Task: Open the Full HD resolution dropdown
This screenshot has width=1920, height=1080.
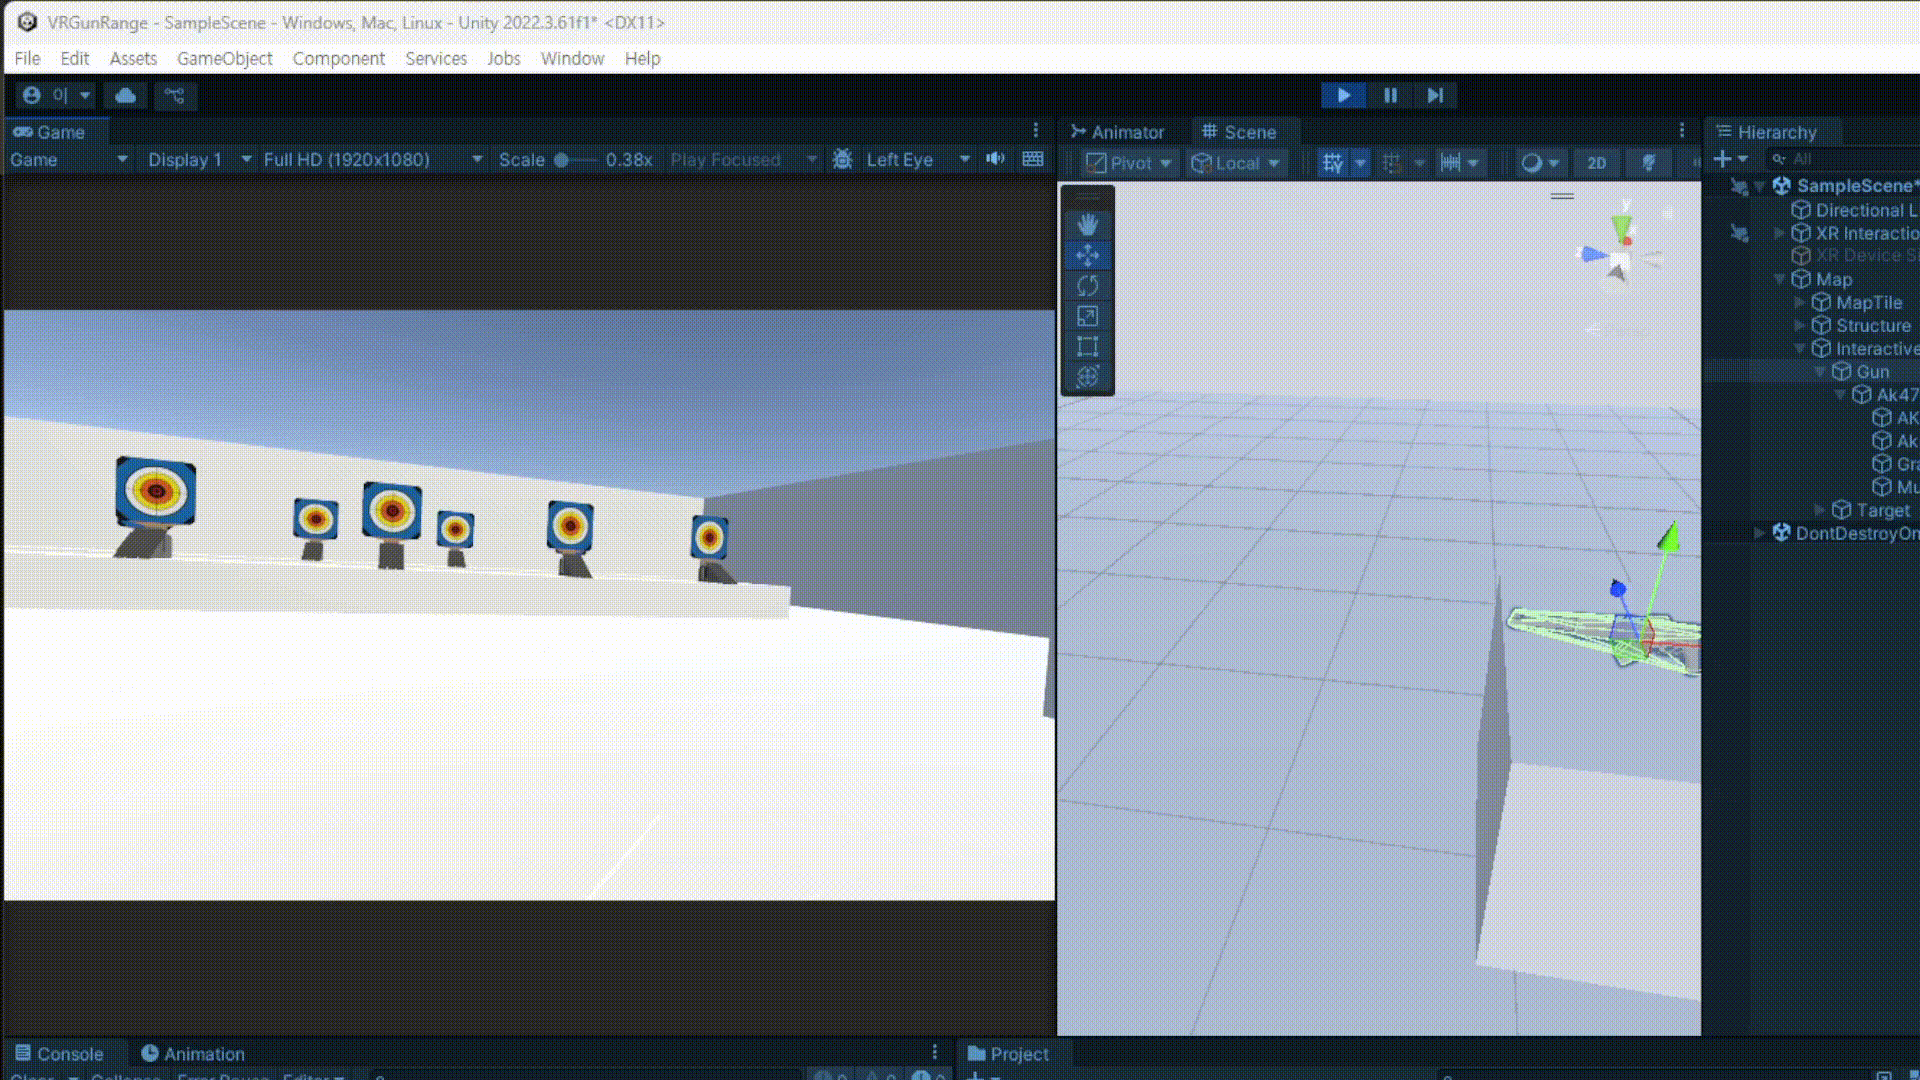Action: [x=372, y=160]
